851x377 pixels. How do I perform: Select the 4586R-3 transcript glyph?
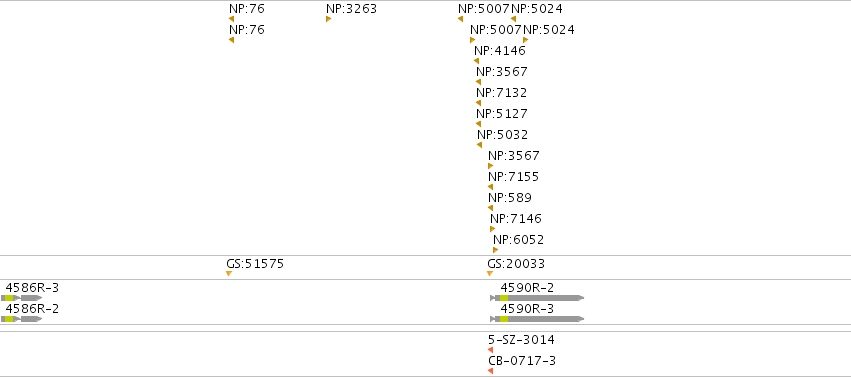(22, 298)
